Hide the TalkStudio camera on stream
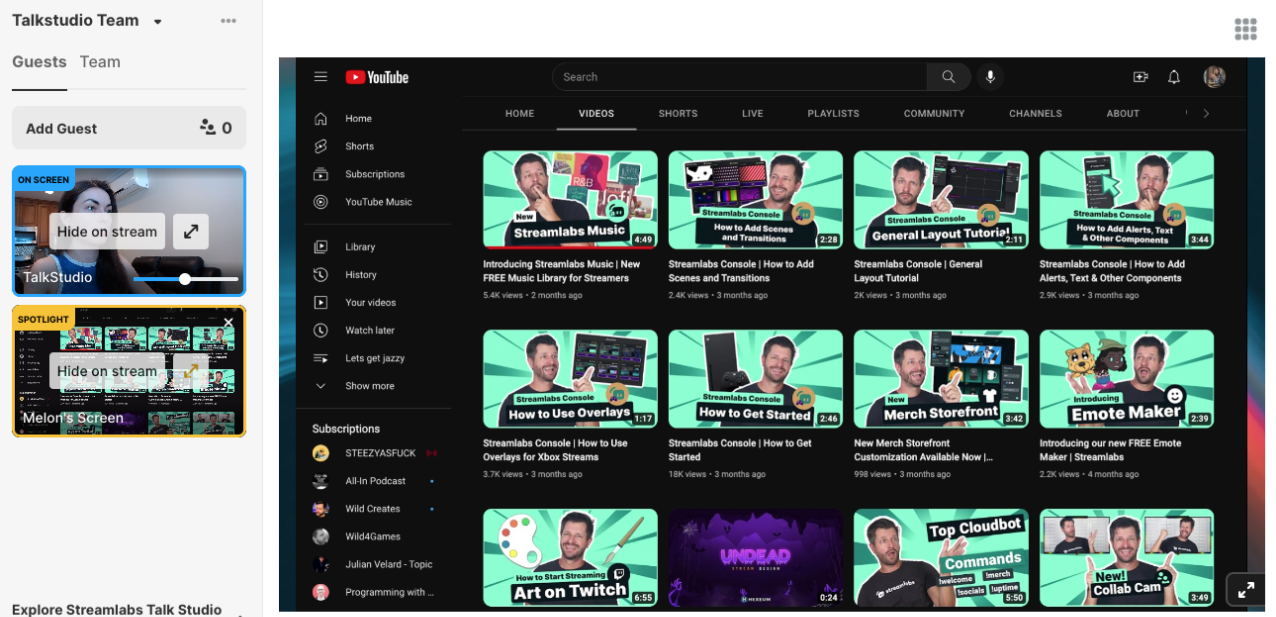 tap(107, 231)
